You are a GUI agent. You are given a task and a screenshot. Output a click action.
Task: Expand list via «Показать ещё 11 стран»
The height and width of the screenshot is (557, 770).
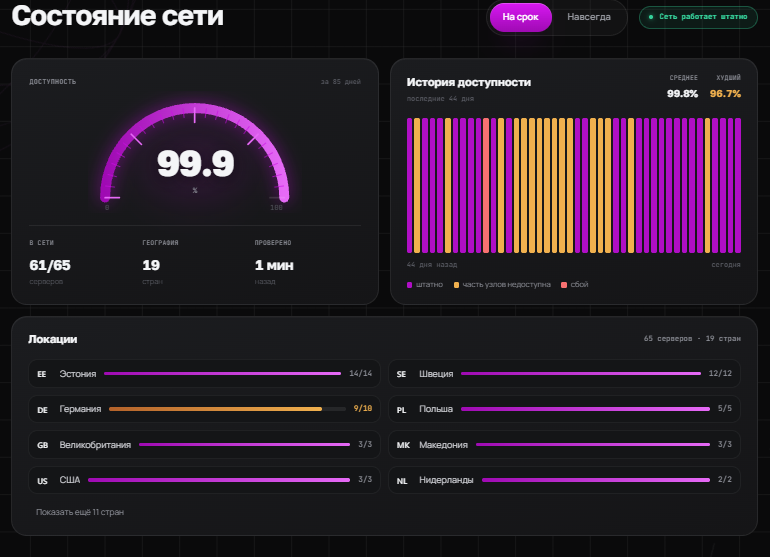coord(80,512)
